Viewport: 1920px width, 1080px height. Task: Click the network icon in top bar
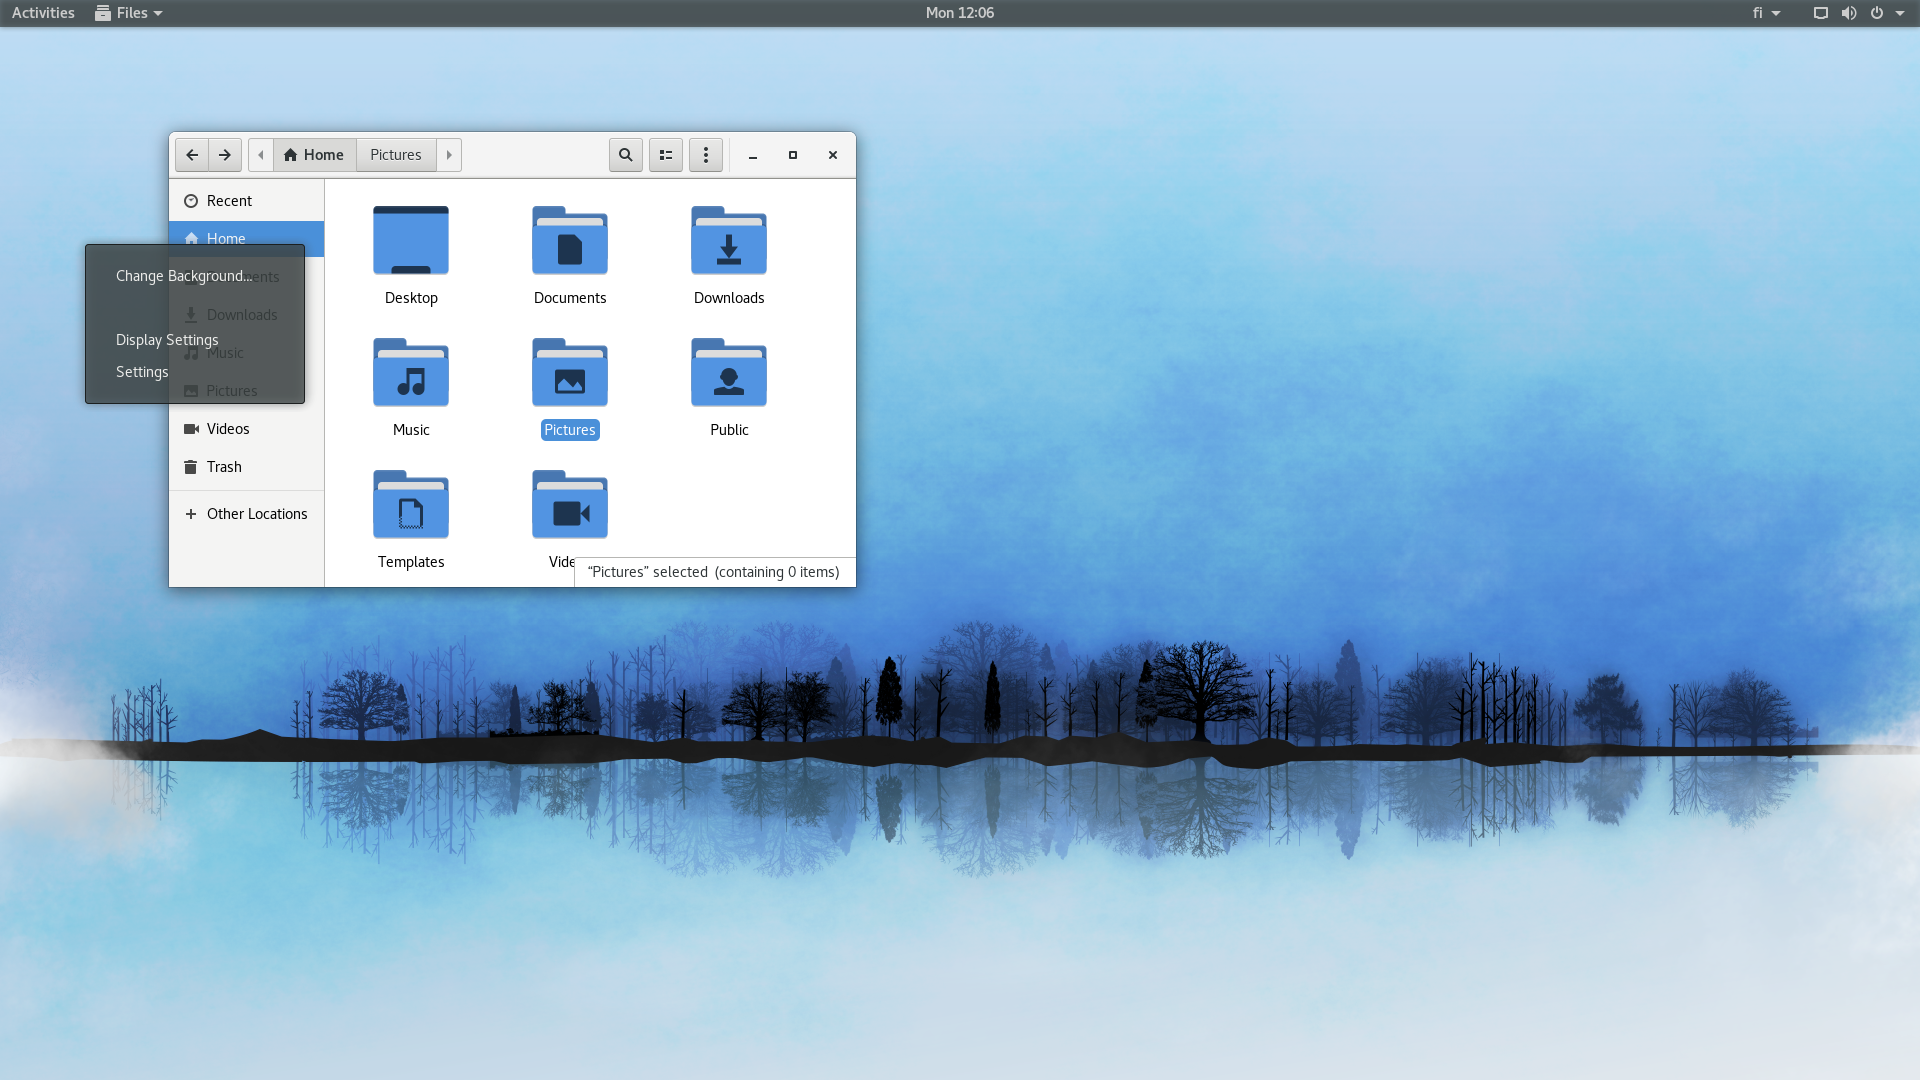(1821, 13)
